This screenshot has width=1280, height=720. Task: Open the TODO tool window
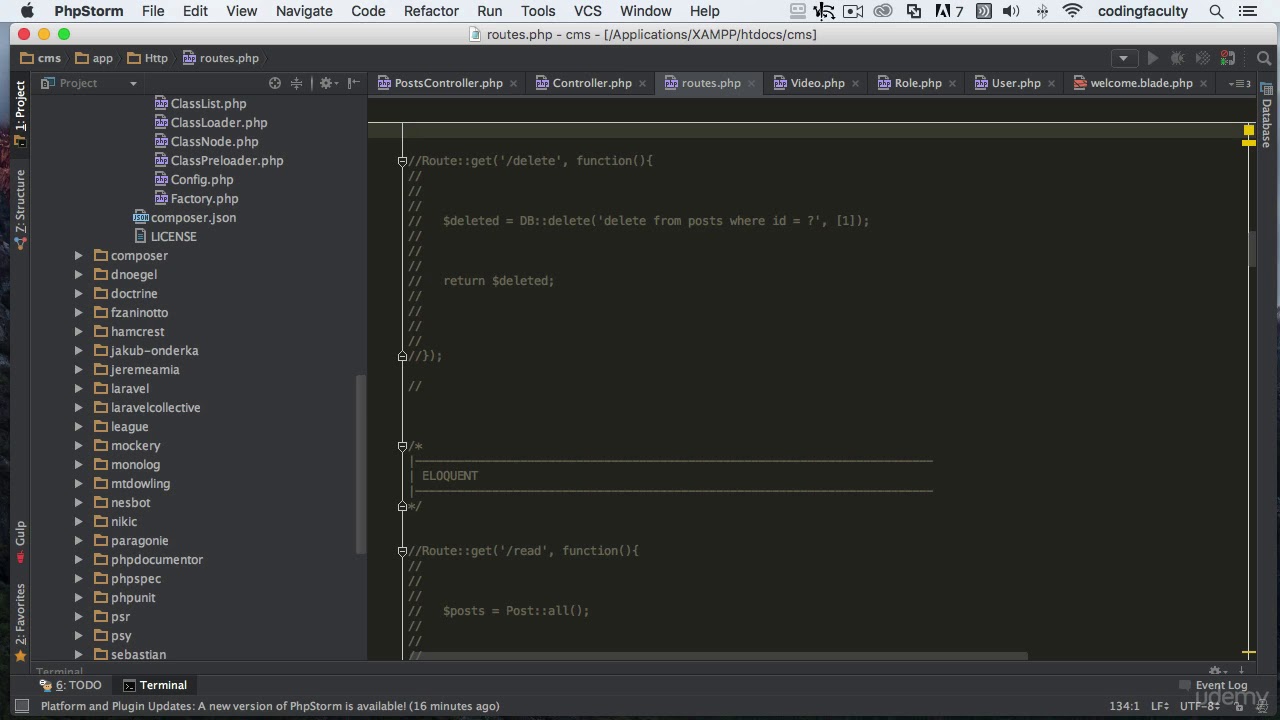(70, 685)
